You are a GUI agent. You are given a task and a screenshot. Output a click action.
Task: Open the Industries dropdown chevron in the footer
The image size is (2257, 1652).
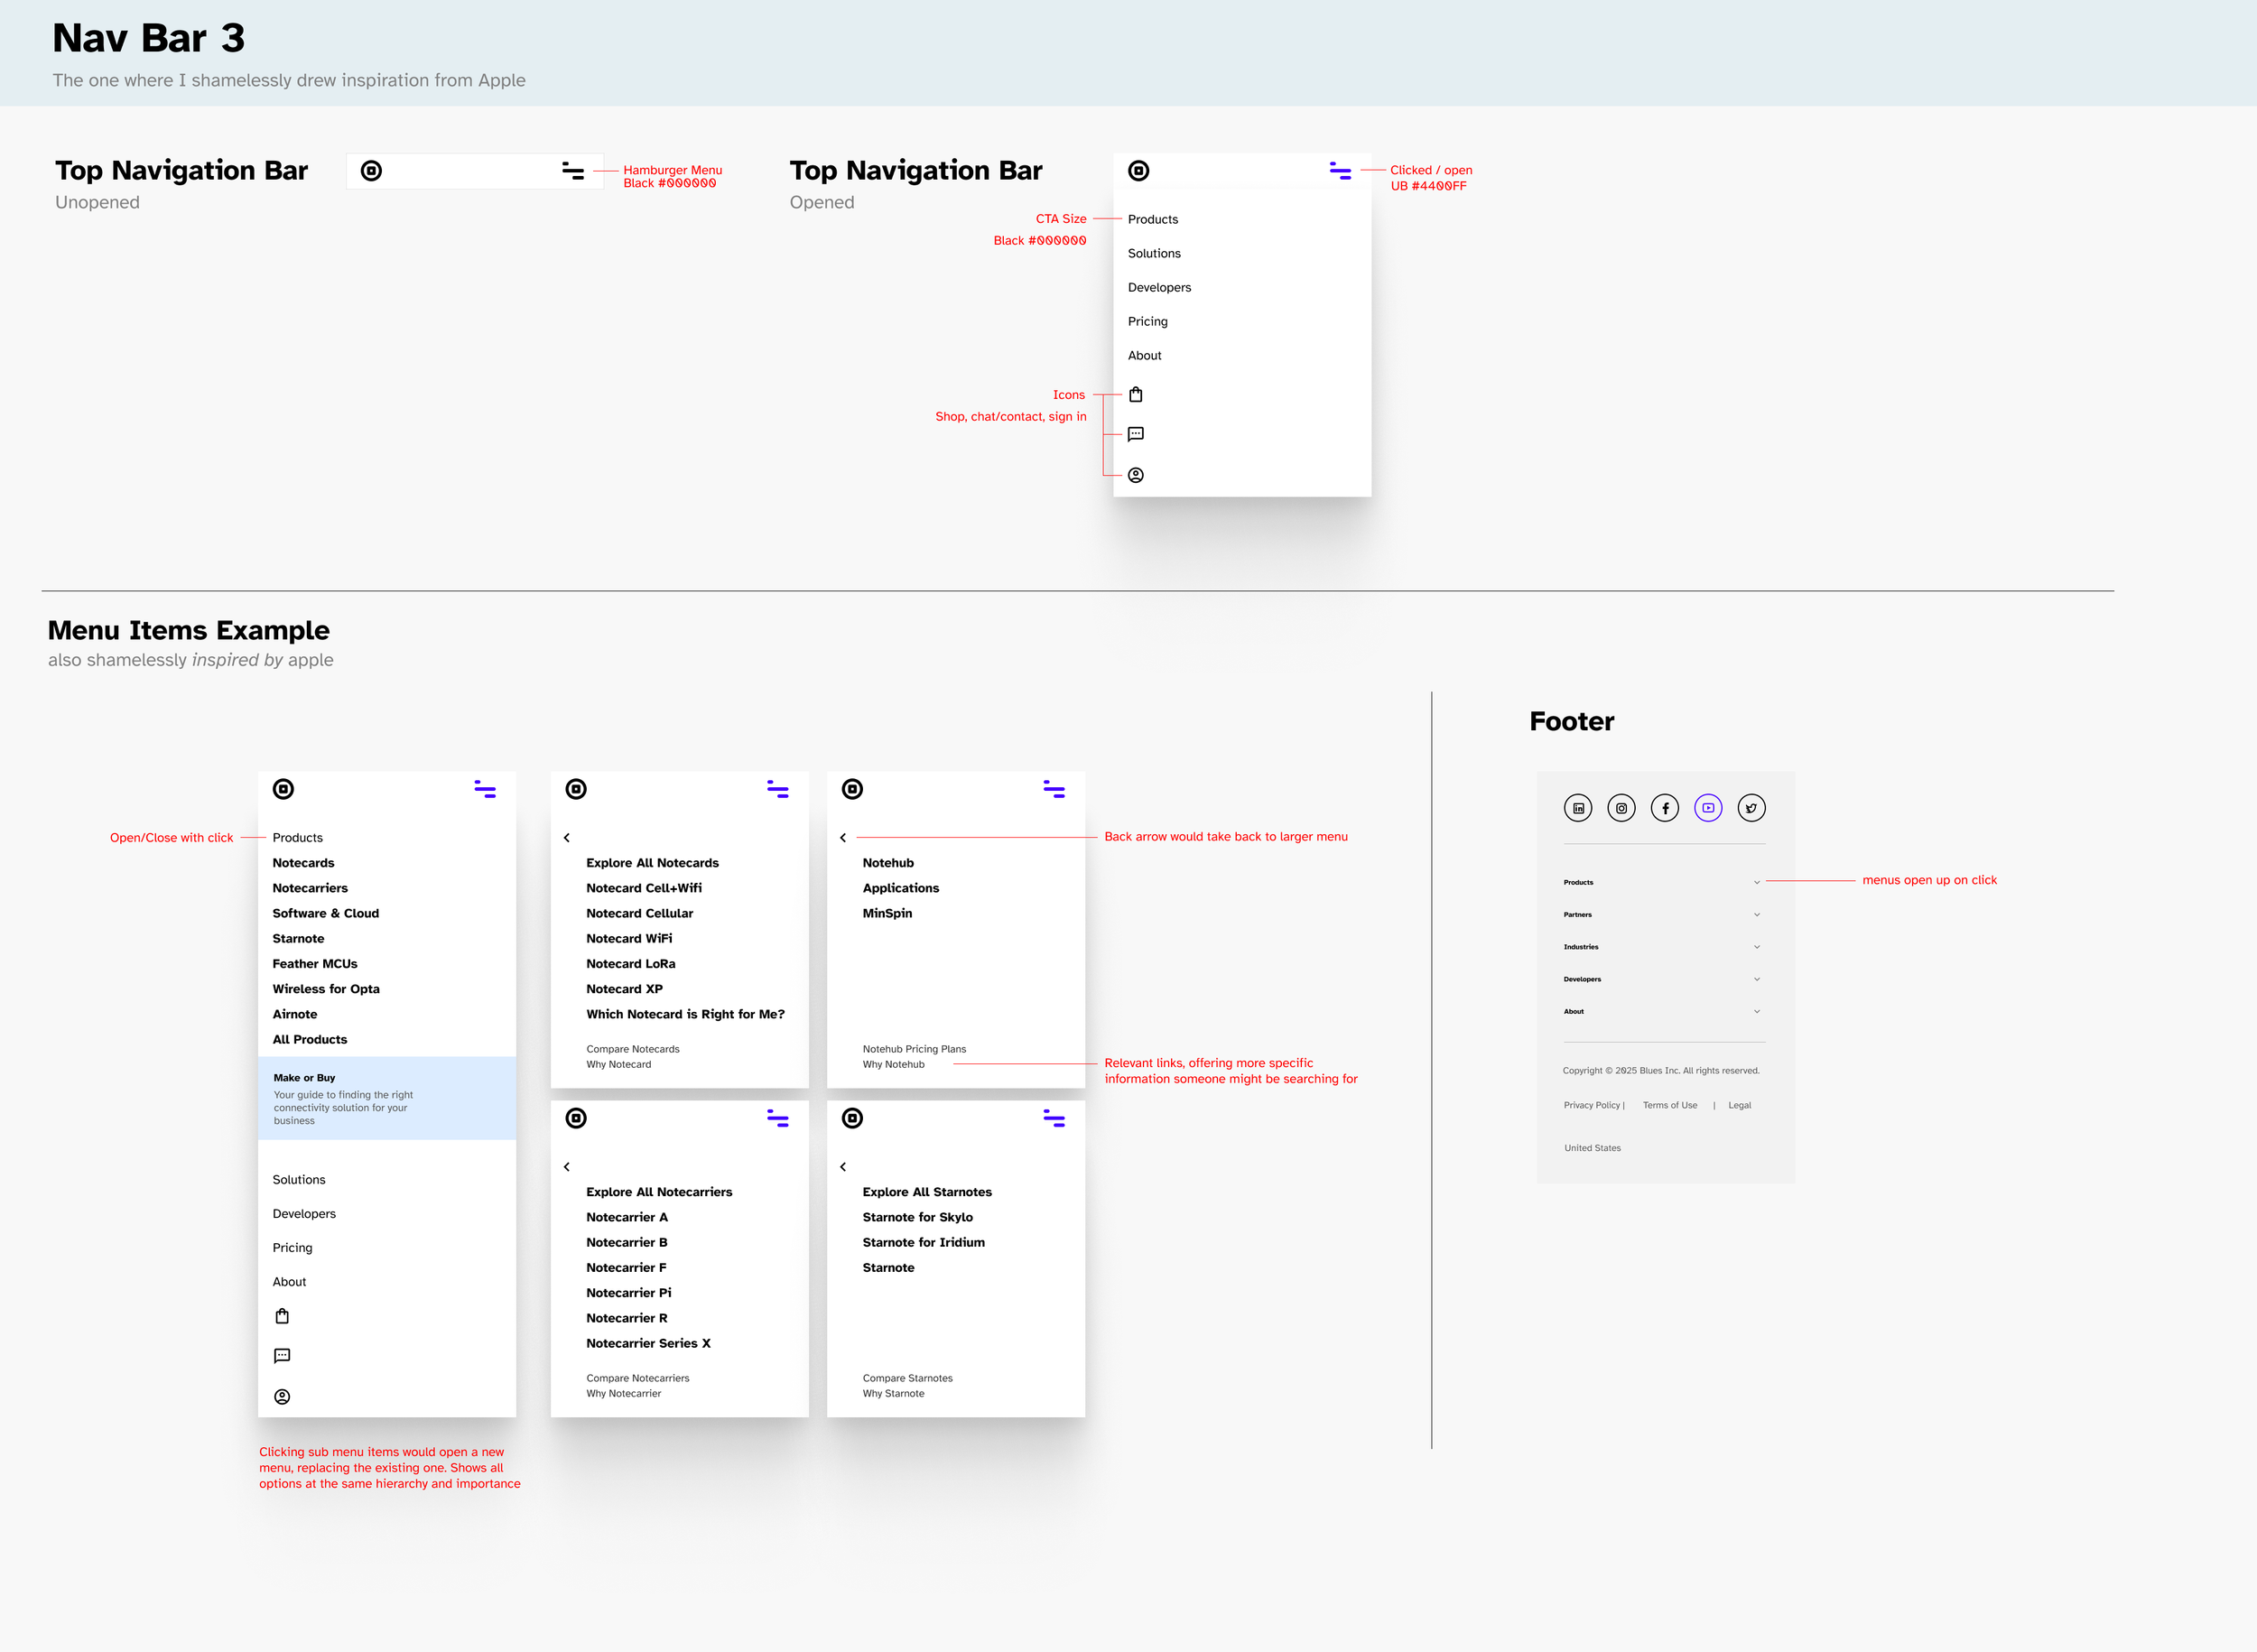point(1756,947)
